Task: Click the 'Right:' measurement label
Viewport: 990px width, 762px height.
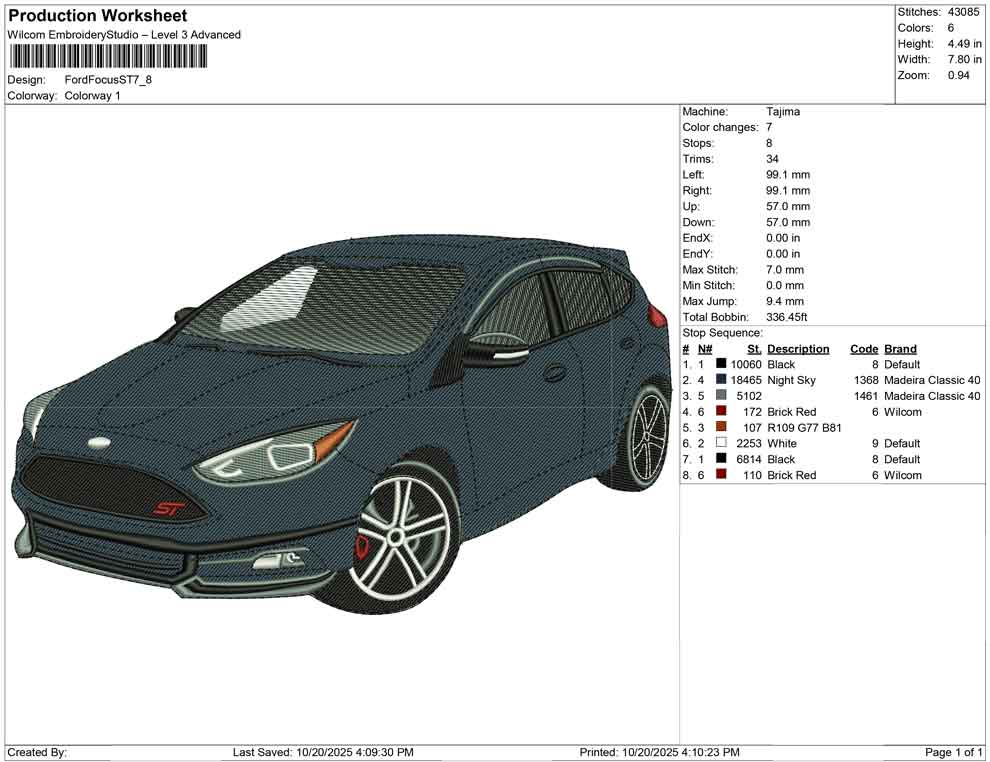Action: tap(697, 191)
